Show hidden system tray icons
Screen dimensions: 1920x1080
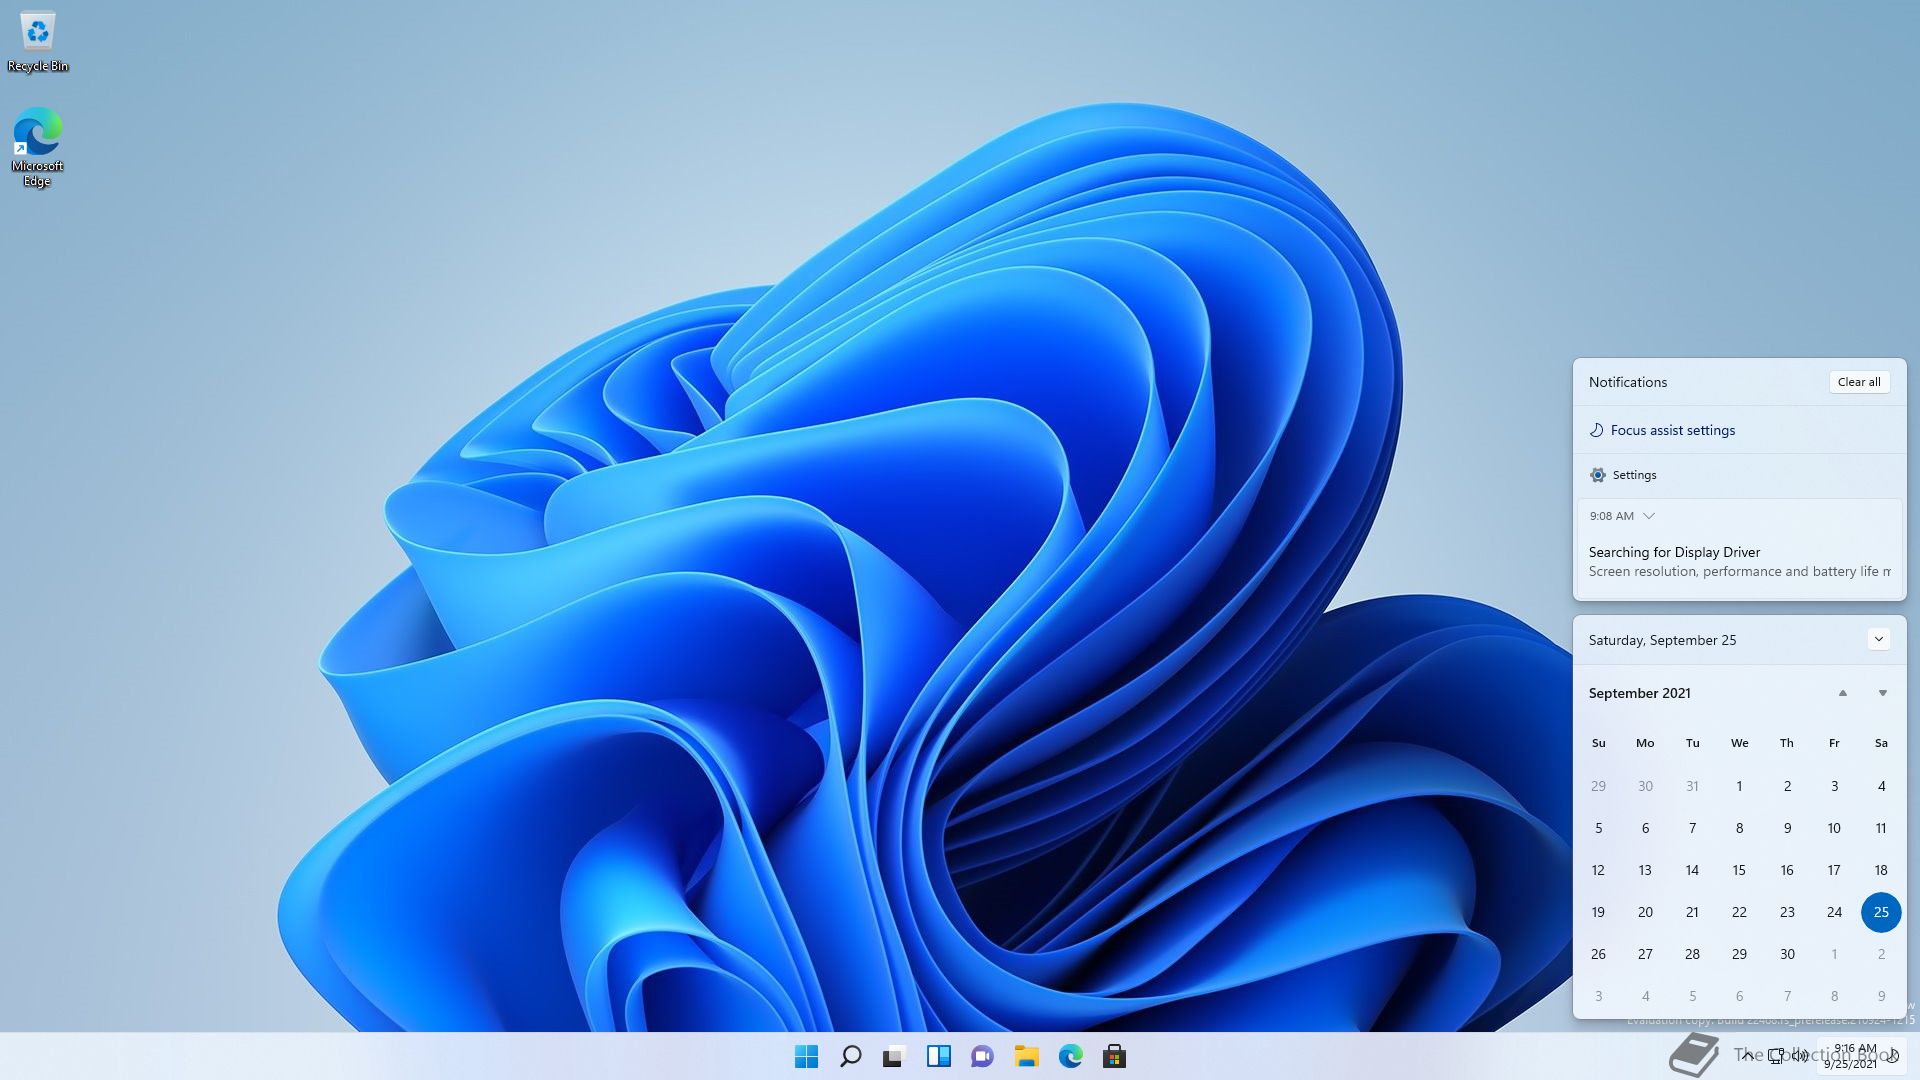tap(1747, 1056)
